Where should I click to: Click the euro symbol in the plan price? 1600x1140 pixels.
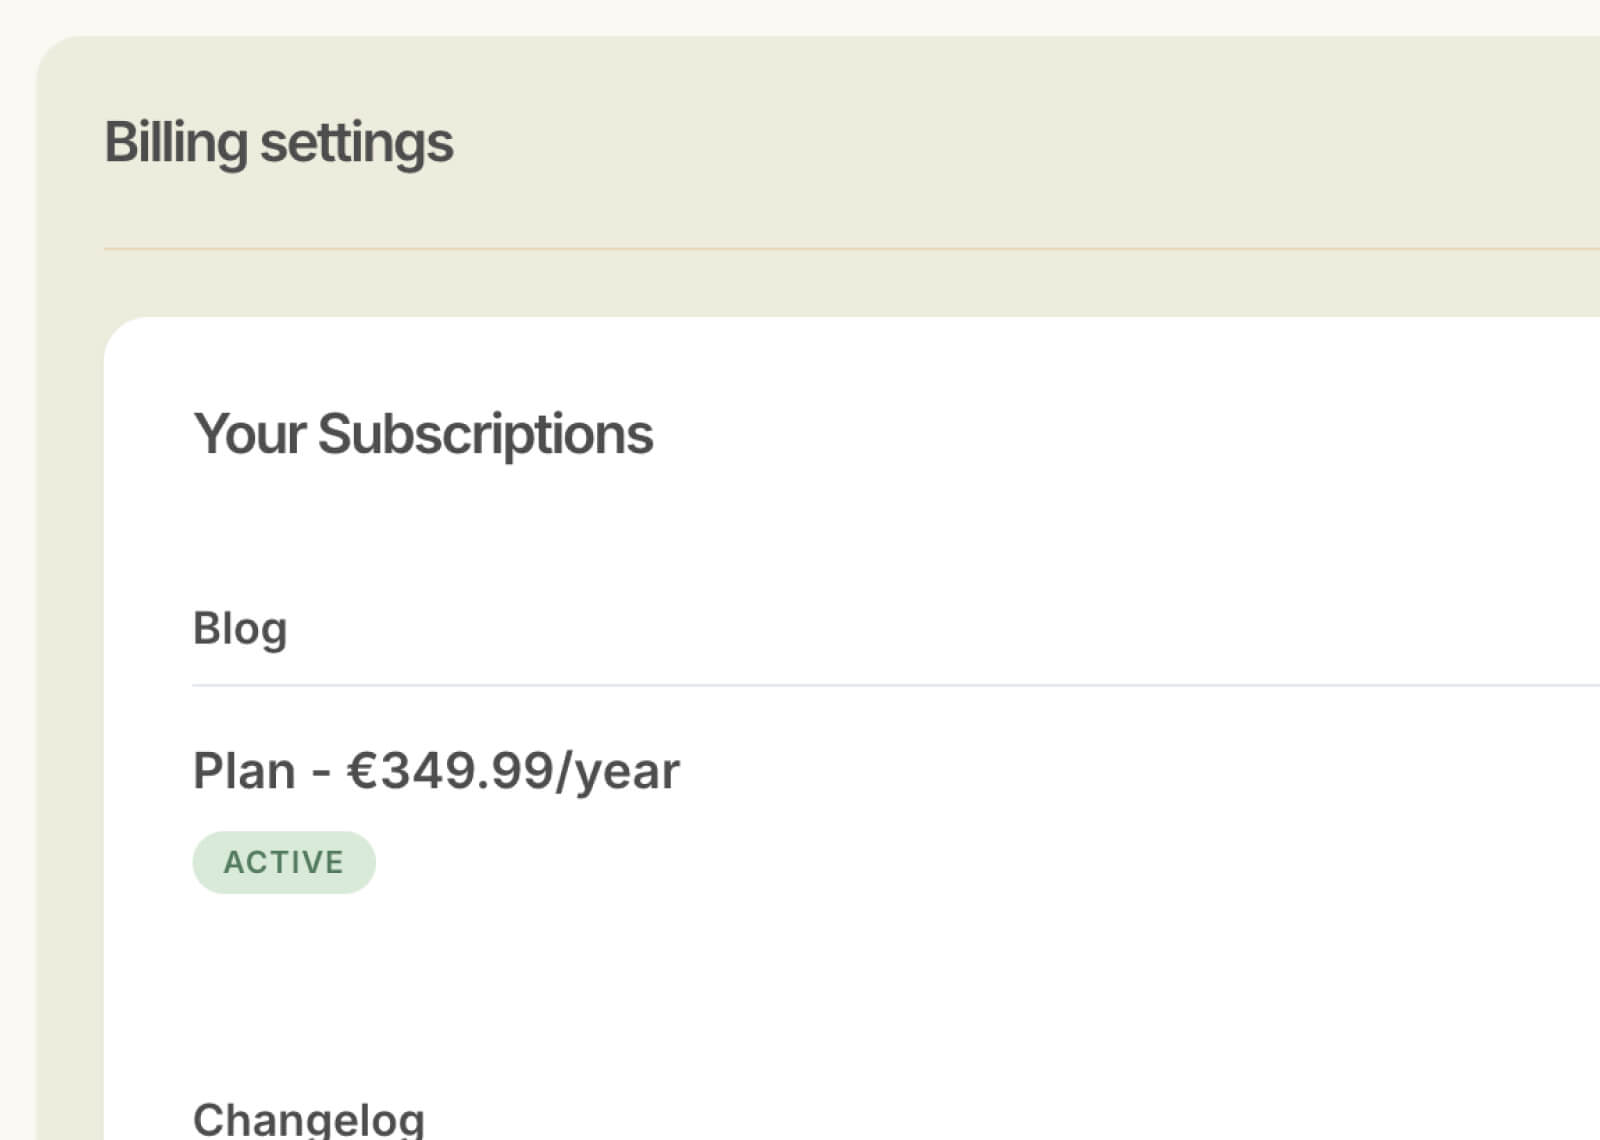pyautogui.click(x=360, y=771)
